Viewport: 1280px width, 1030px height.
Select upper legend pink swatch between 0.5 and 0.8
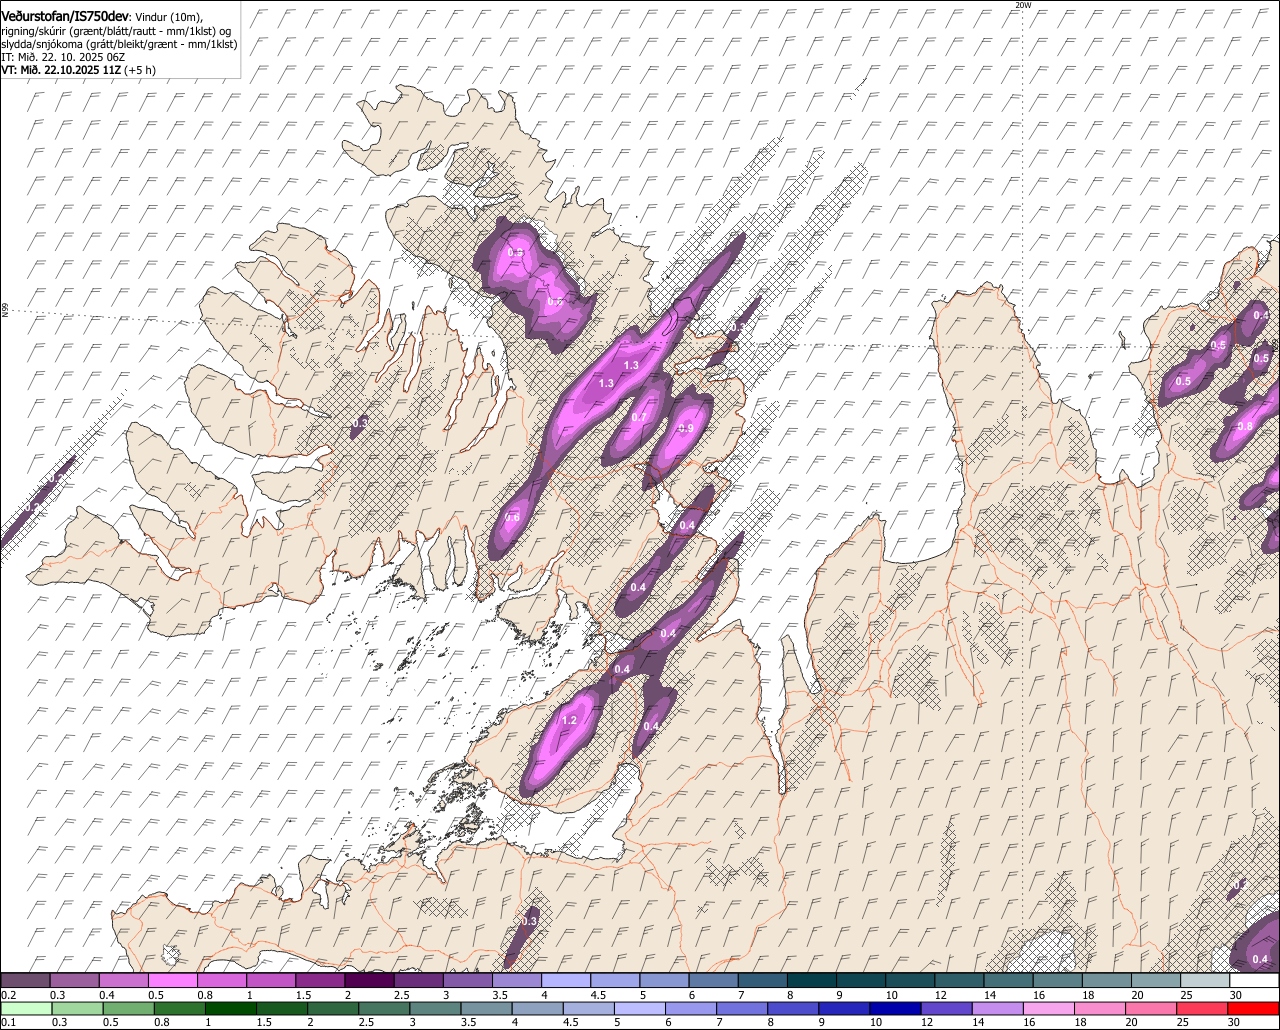[x=172, y=980]
